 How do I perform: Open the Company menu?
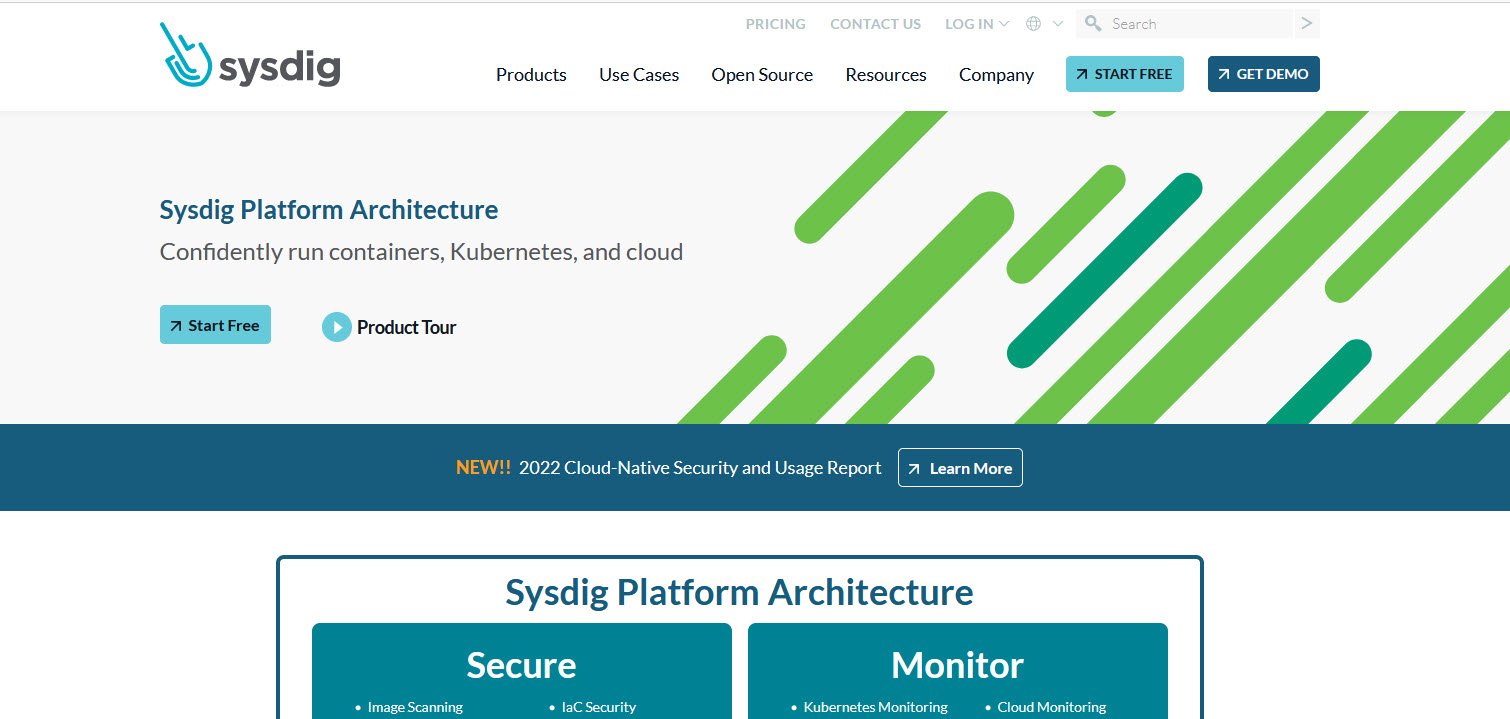996,75
